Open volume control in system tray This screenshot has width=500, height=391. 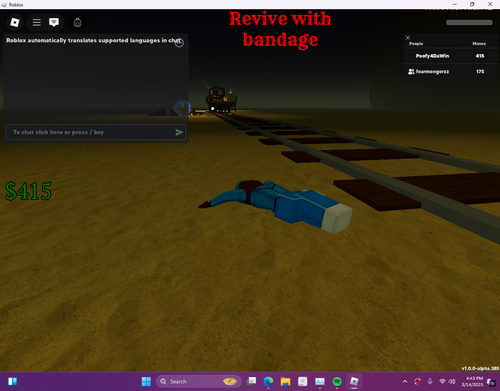click(x=452, y=381)
